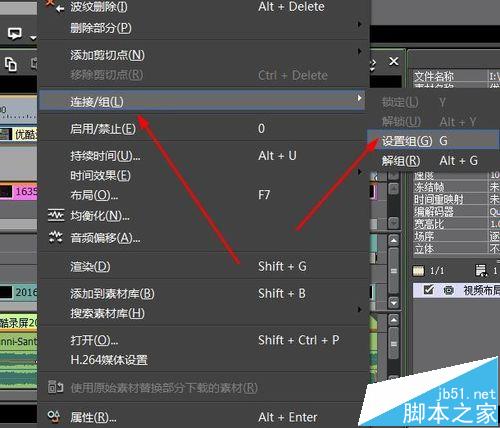Open 持续时间(U)... dialog entry
The image size is (500, 428).
(203, 156)
